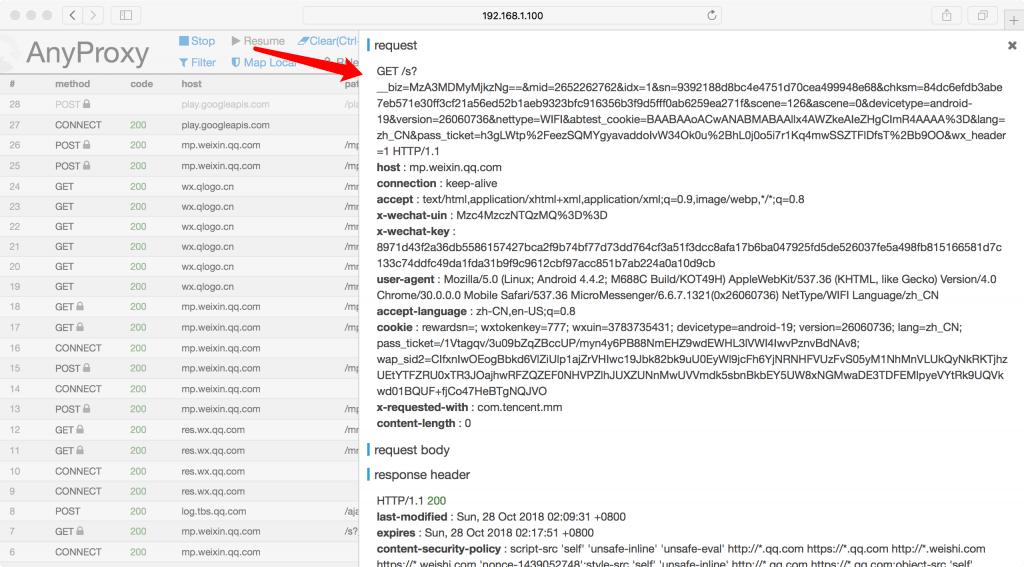Resume recording in AnyProxy
The width and height of the screenshot is (1024, 567).
tap(258, 40)
